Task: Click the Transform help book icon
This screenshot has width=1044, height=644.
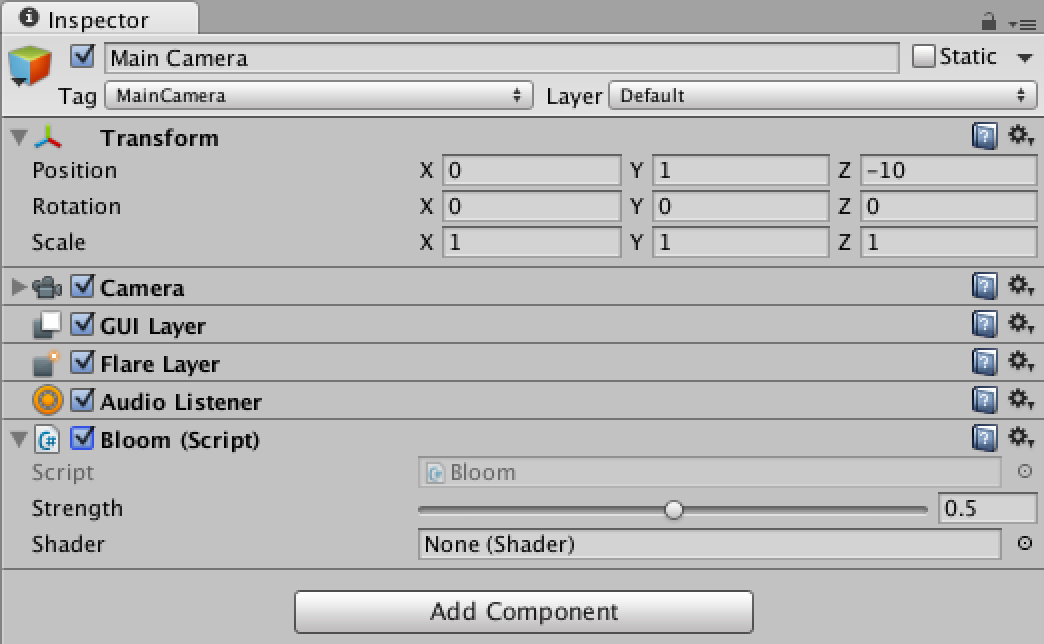Action: (984, 137)
